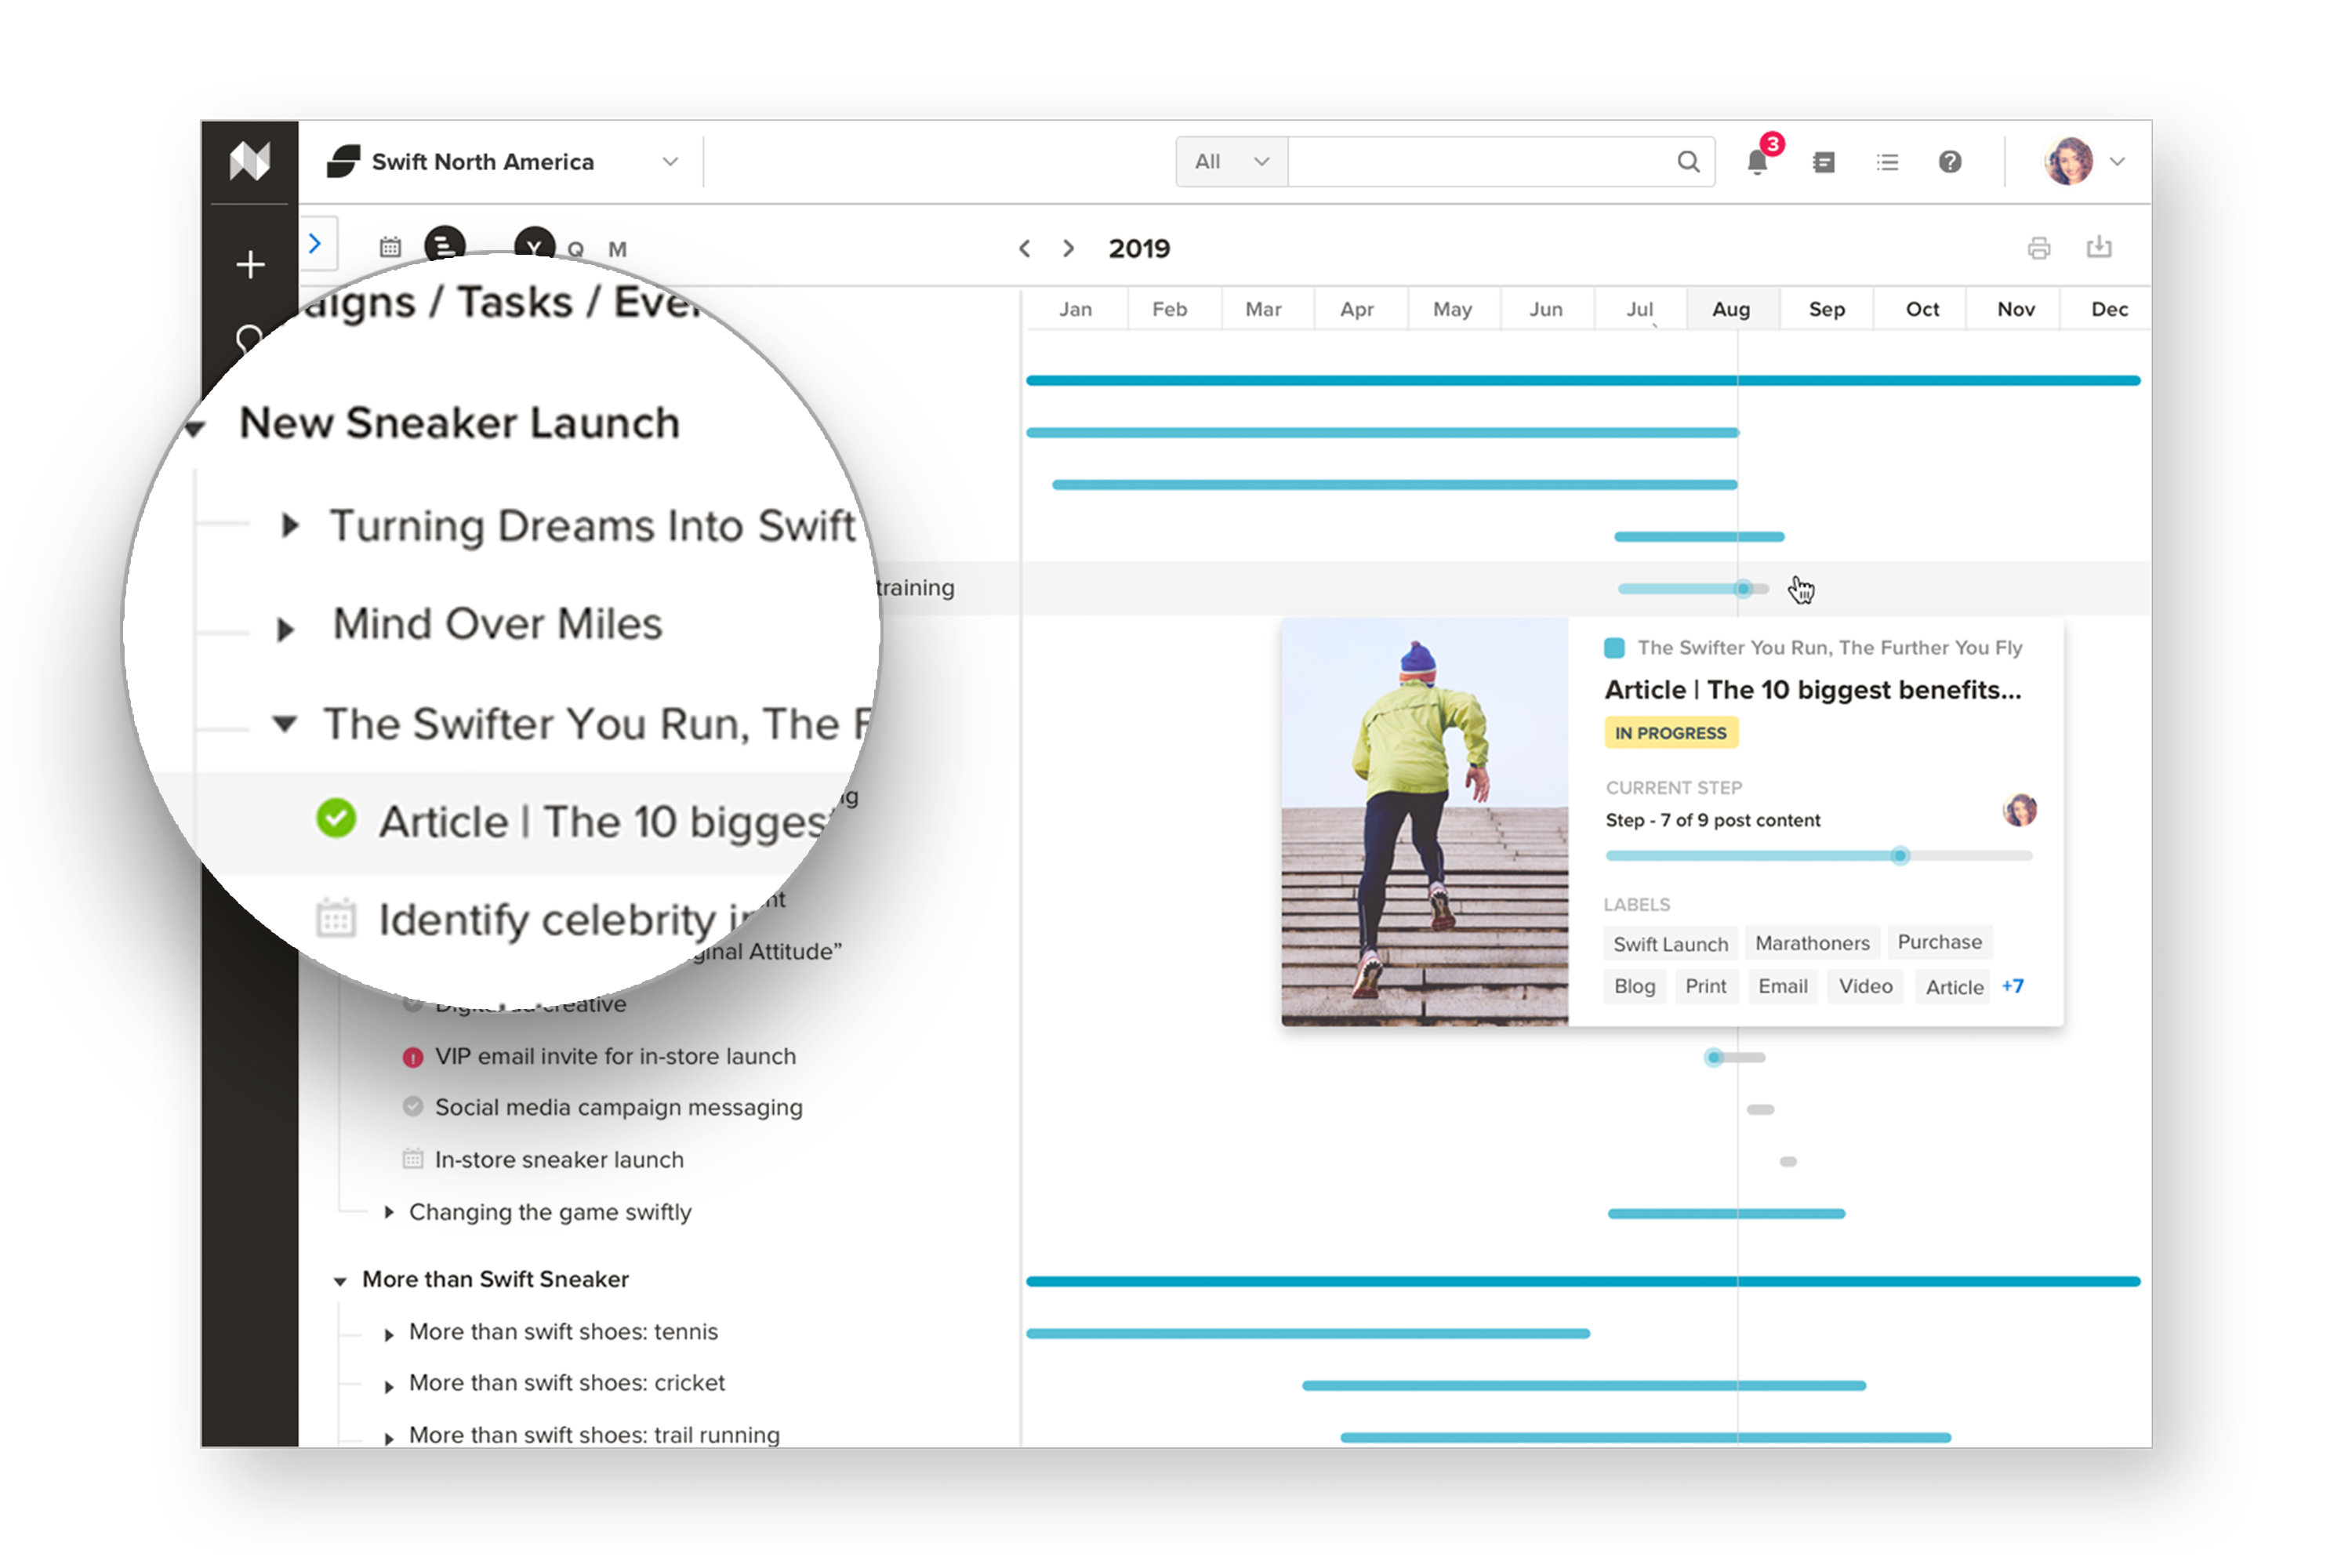2352x1568 pixels.
Task: Select the Aug month column
Action: 1732,309
